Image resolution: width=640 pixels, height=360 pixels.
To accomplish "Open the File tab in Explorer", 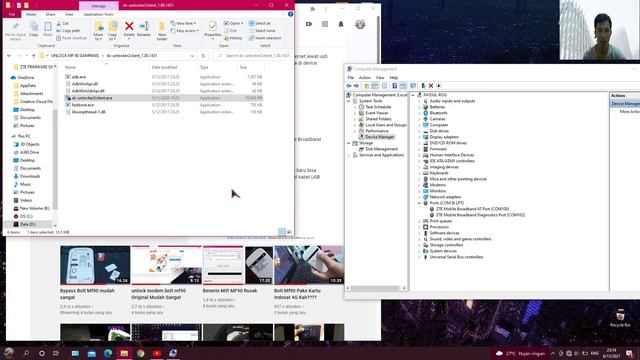I will [x=12, y=14].
